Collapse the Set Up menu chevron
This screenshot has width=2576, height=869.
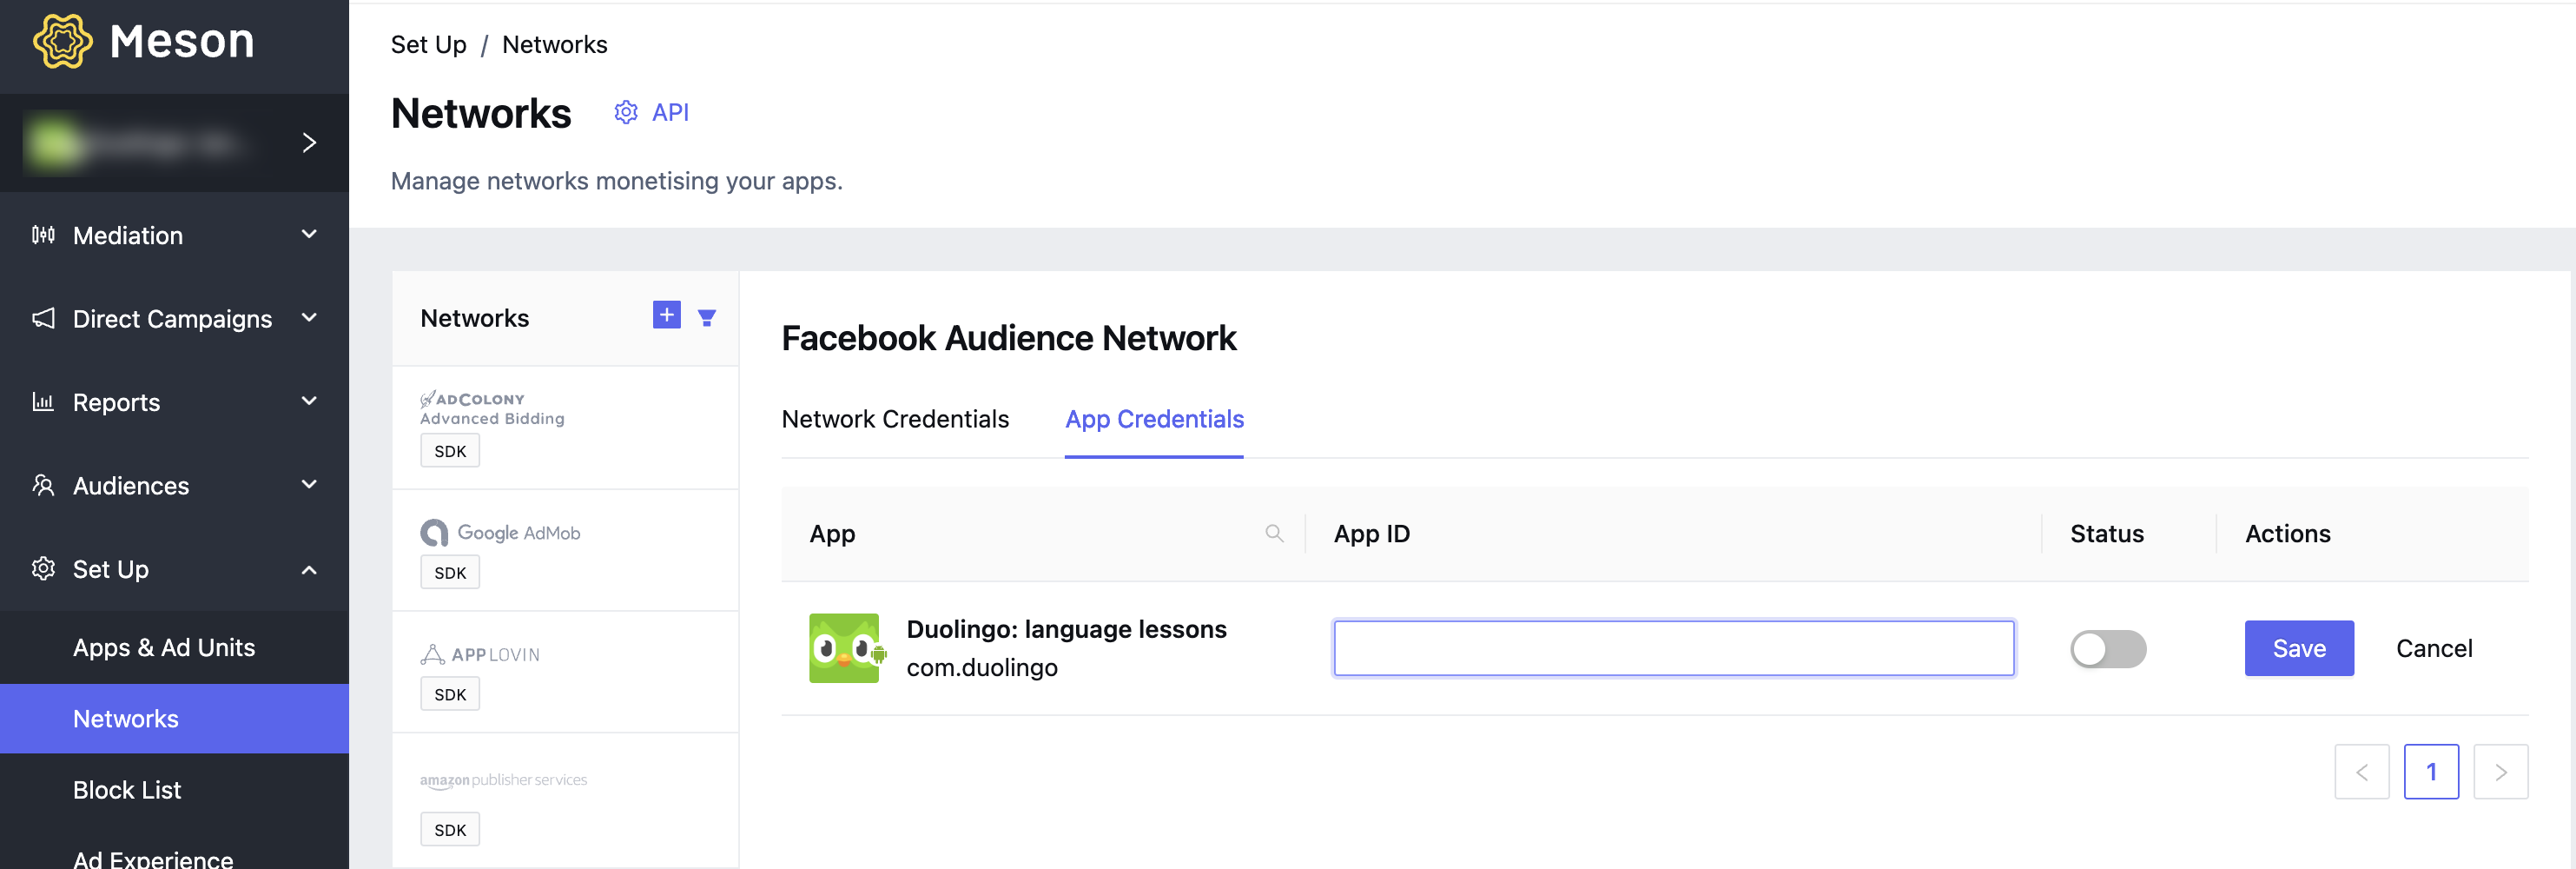[309, 570]
